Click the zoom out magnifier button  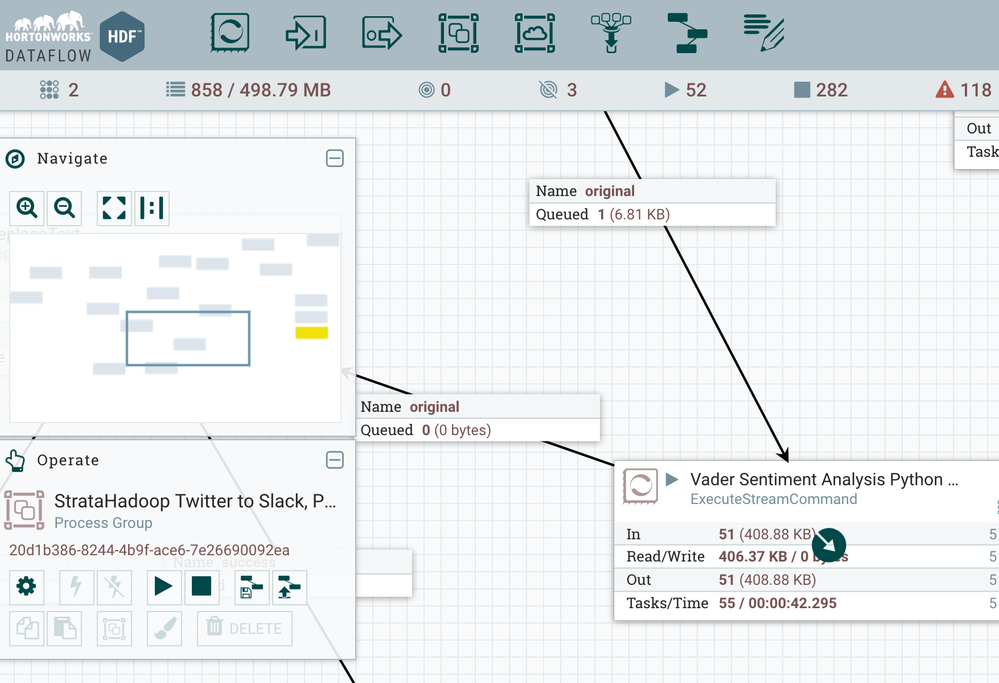pyautogui.click(x=64, y=208)
